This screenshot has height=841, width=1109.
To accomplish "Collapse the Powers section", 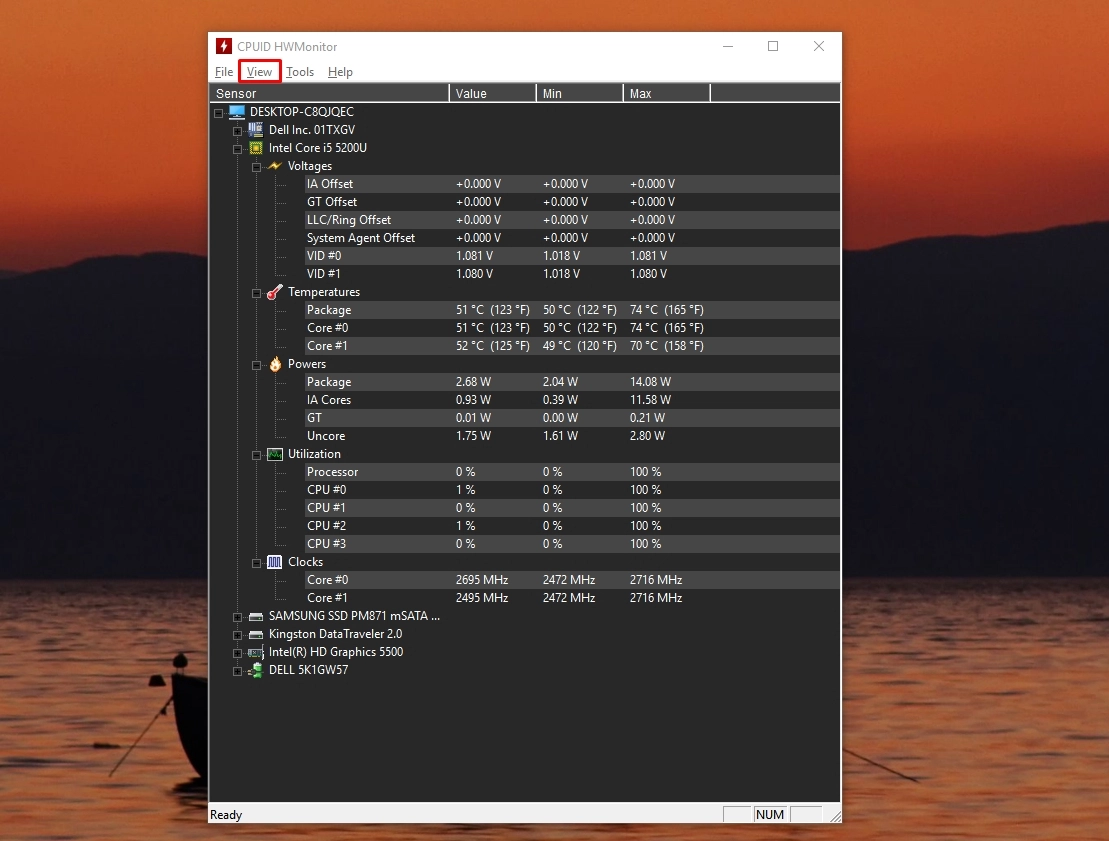I will coord(257,365).
